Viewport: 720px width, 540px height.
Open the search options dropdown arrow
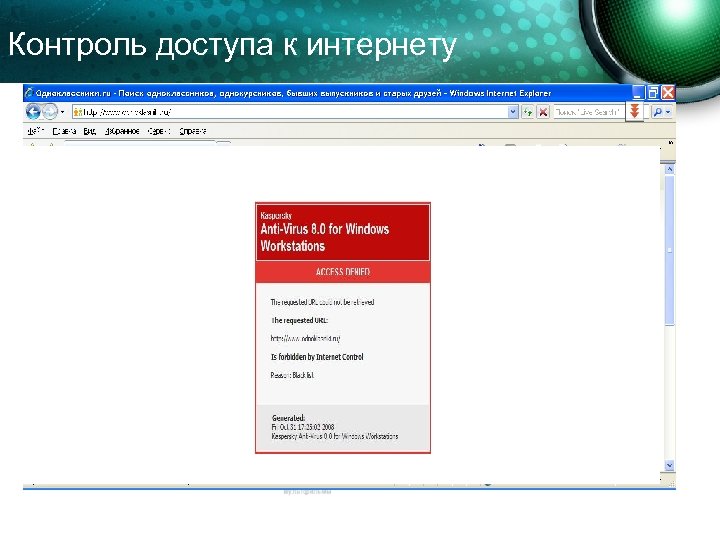[668, 112]
